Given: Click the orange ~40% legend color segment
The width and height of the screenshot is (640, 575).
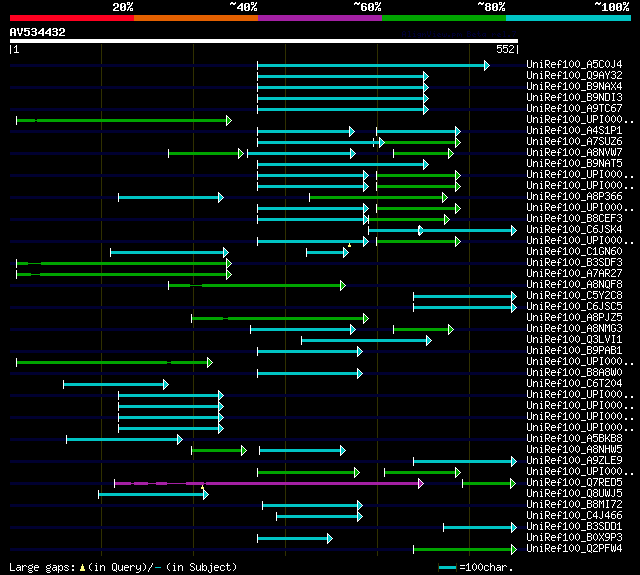Looking at the screenshot, I should point(196,18).
